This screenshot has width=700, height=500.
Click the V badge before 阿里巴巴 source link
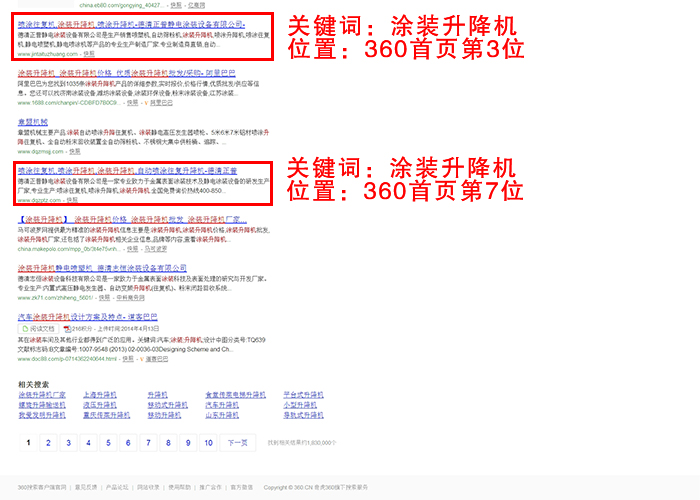pyautogui.click(x=146, y=103)
